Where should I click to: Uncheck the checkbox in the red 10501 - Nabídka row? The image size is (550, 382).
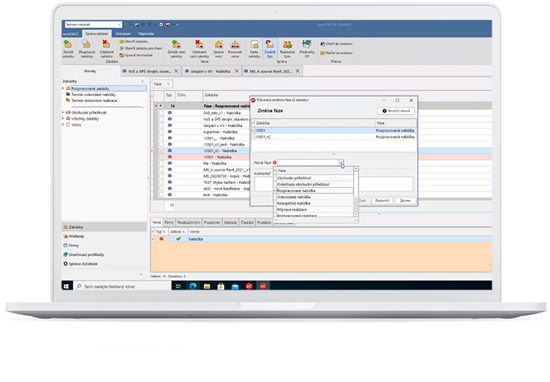[x=161, y=157]
